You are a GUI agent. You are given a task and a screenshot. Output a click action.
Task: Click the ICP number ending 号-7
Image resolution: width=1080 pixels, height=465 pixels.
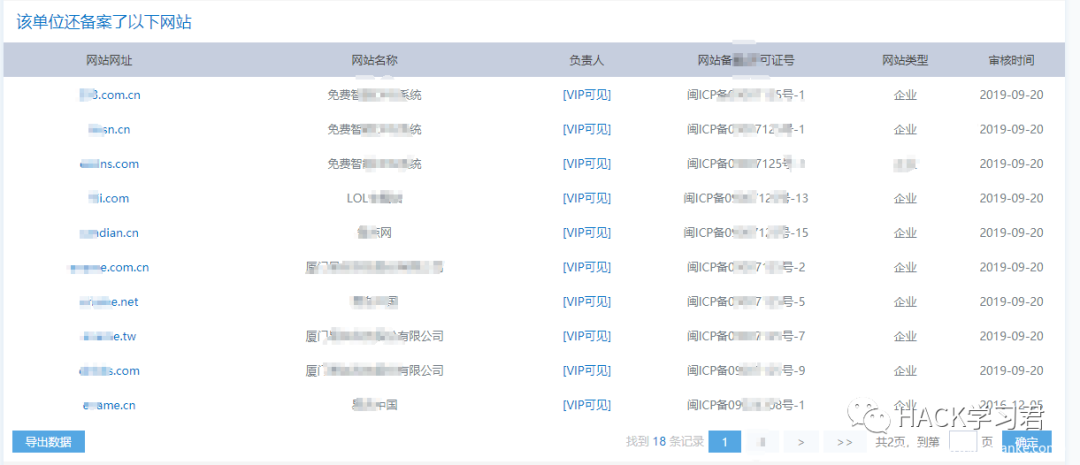[x=746, y=336]
